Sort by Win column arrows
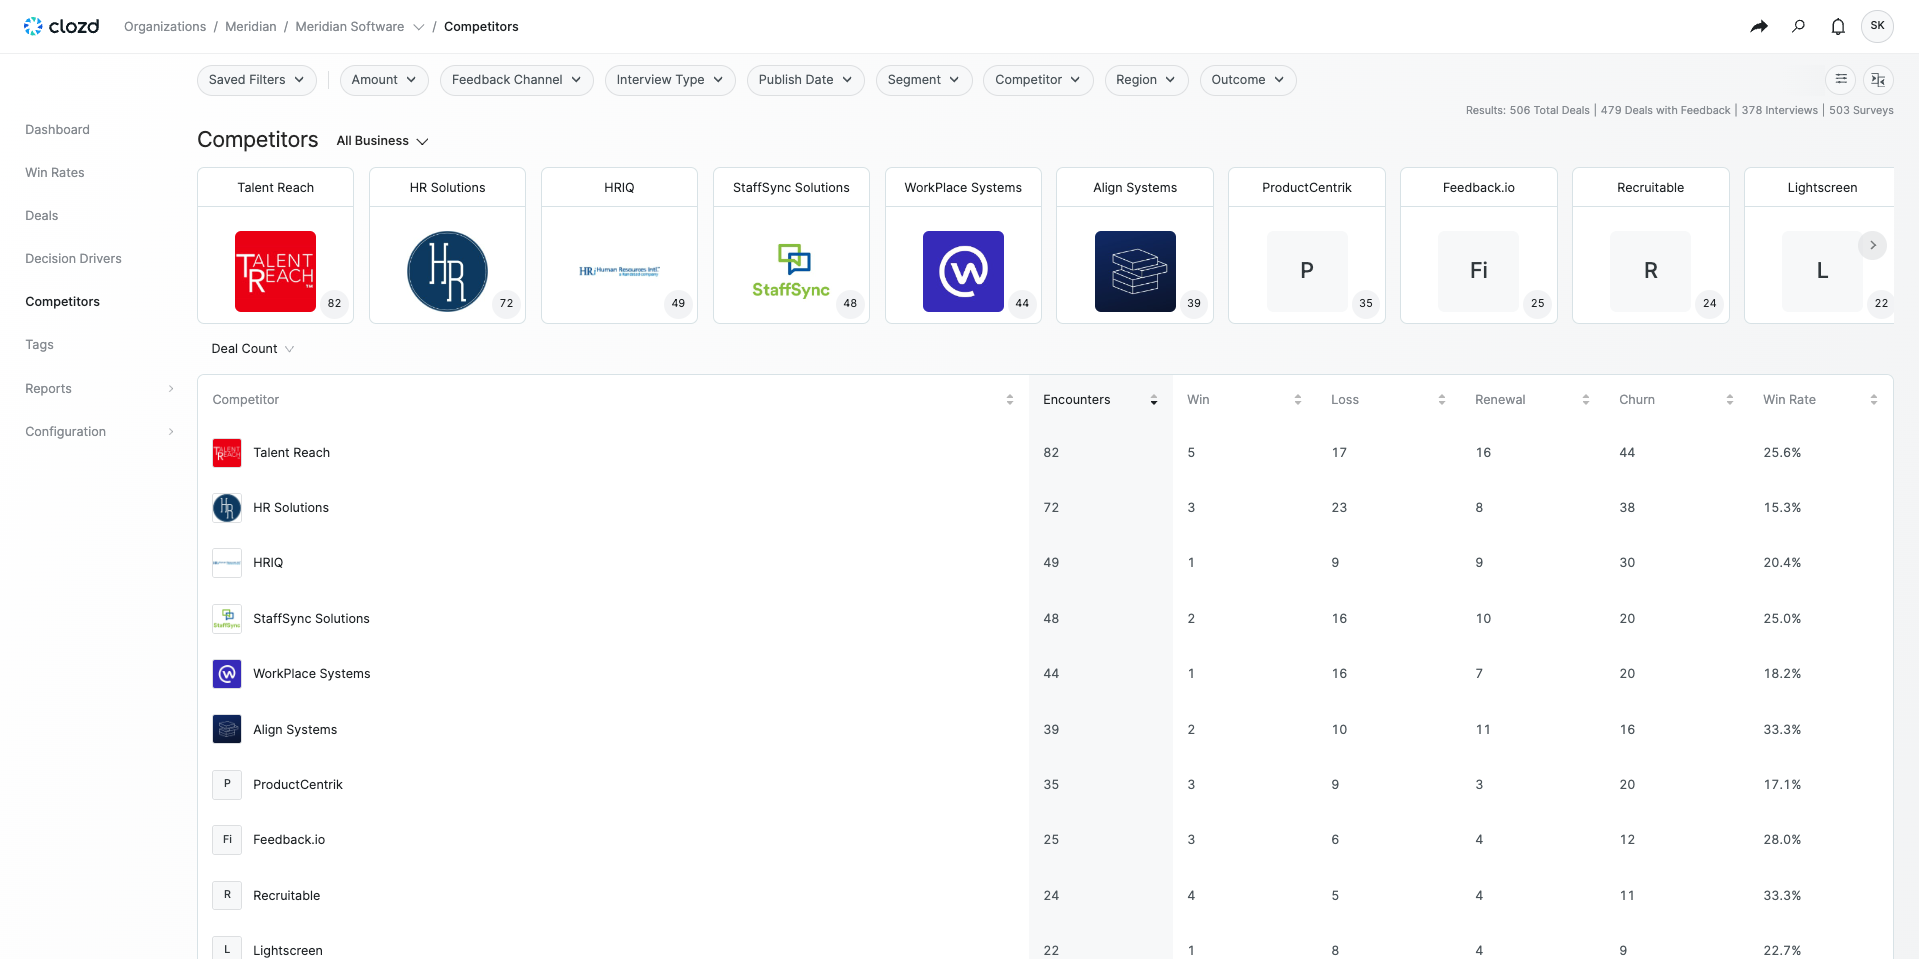 [1298, 400]
